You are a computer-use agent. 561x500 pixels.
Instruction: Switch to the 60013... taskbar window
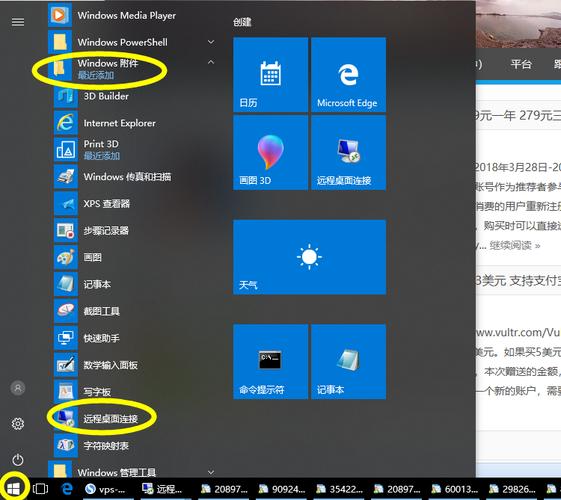click(x=455, y=489)
